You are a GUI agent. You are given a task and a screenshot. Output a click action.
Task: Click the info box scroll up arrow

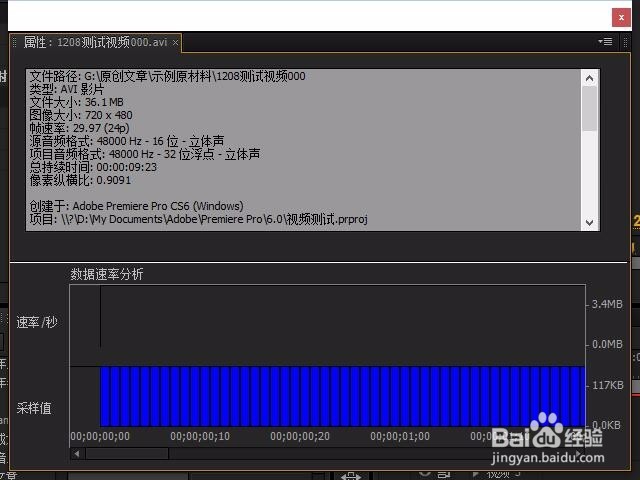[589, 78]
